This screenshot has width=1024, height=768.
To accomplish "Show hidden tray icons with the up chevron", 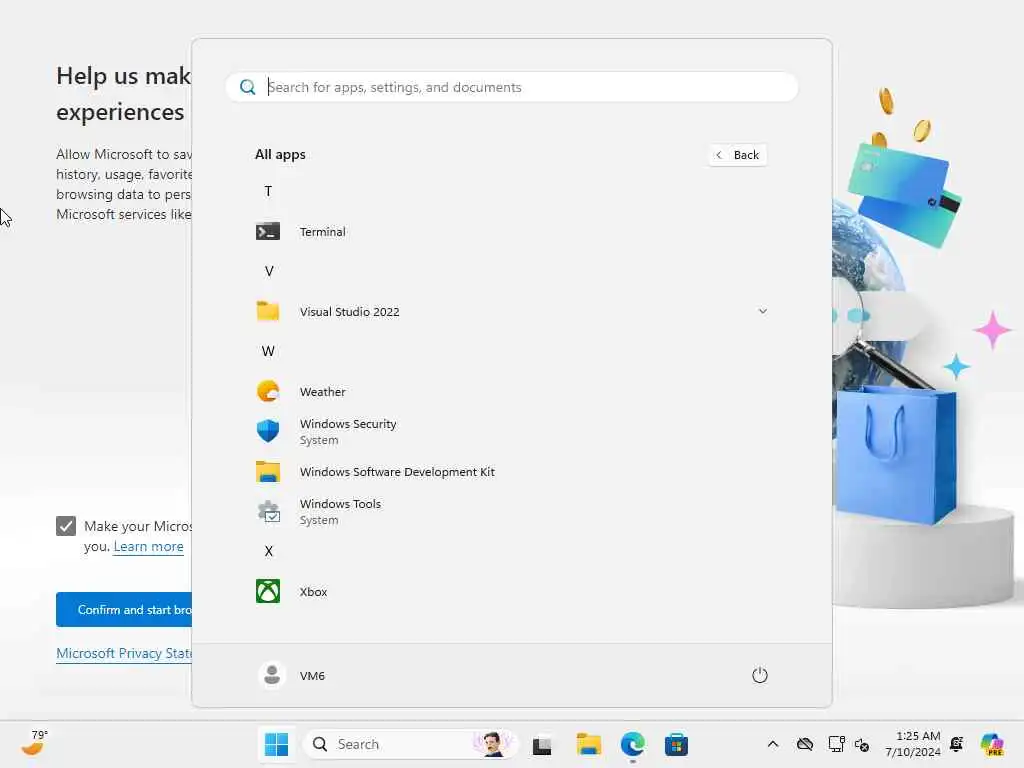I will pyautogui.click(x=773, y=744).
